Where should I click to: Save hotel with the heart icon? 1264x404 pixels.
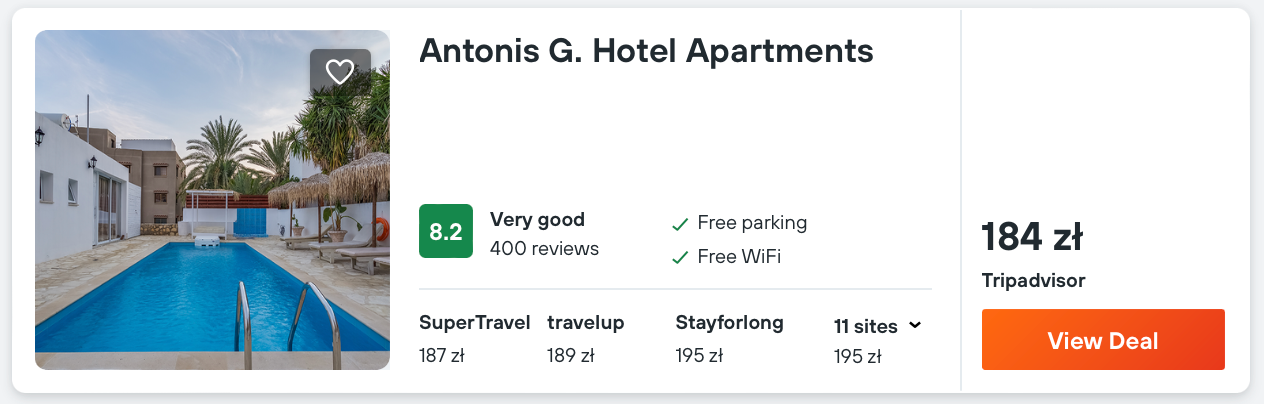340,72
